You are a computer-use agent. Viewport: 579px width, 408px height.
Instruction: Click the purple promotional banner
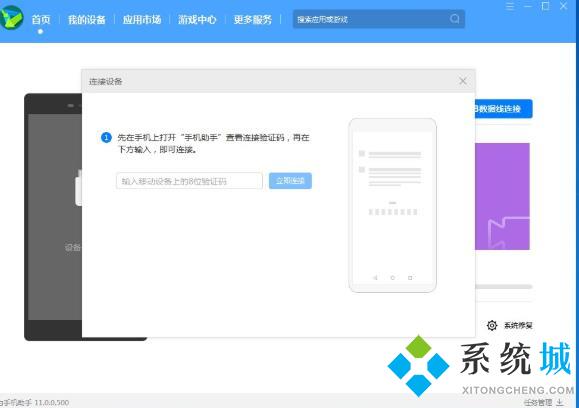point(502,196)
